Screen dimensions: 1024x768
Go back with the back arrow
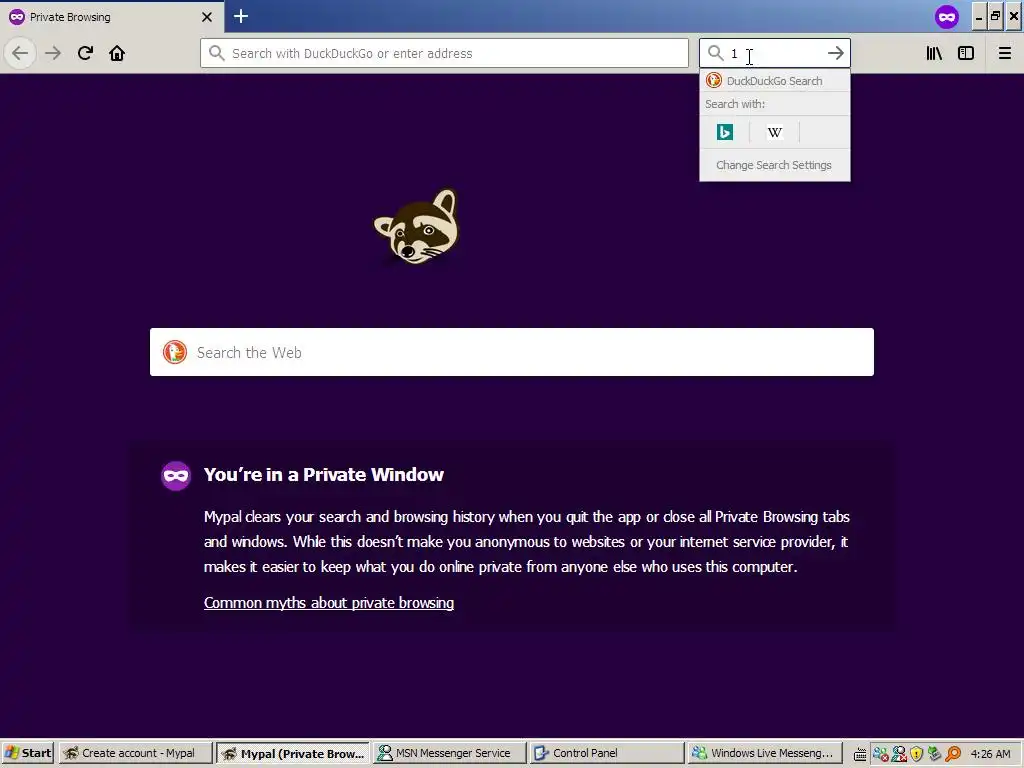point(20,53)
